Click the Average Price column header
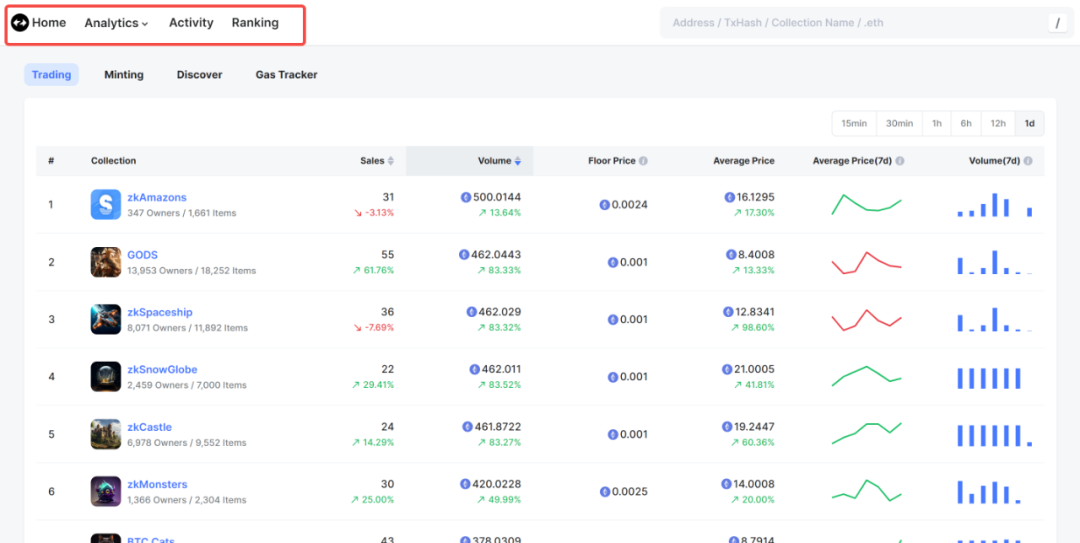The image size is (1080, 543). (x=744, y=161)
